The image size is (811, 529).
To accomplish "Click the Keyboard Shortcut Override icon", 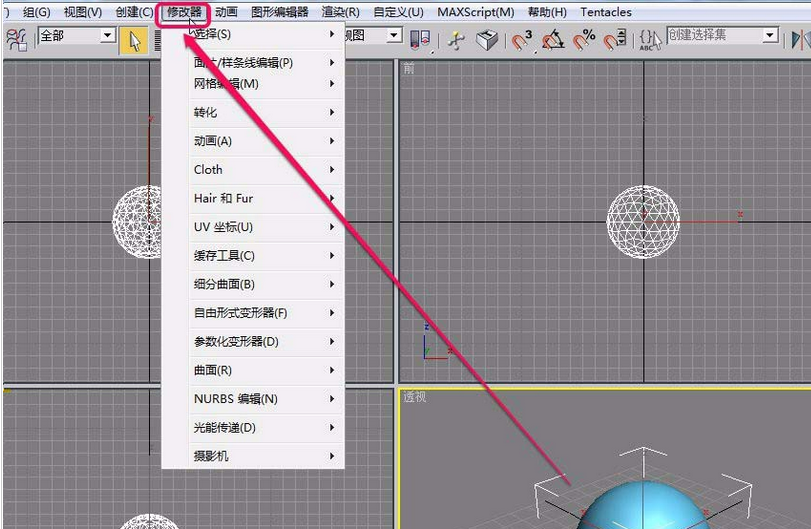I will 487,39.
